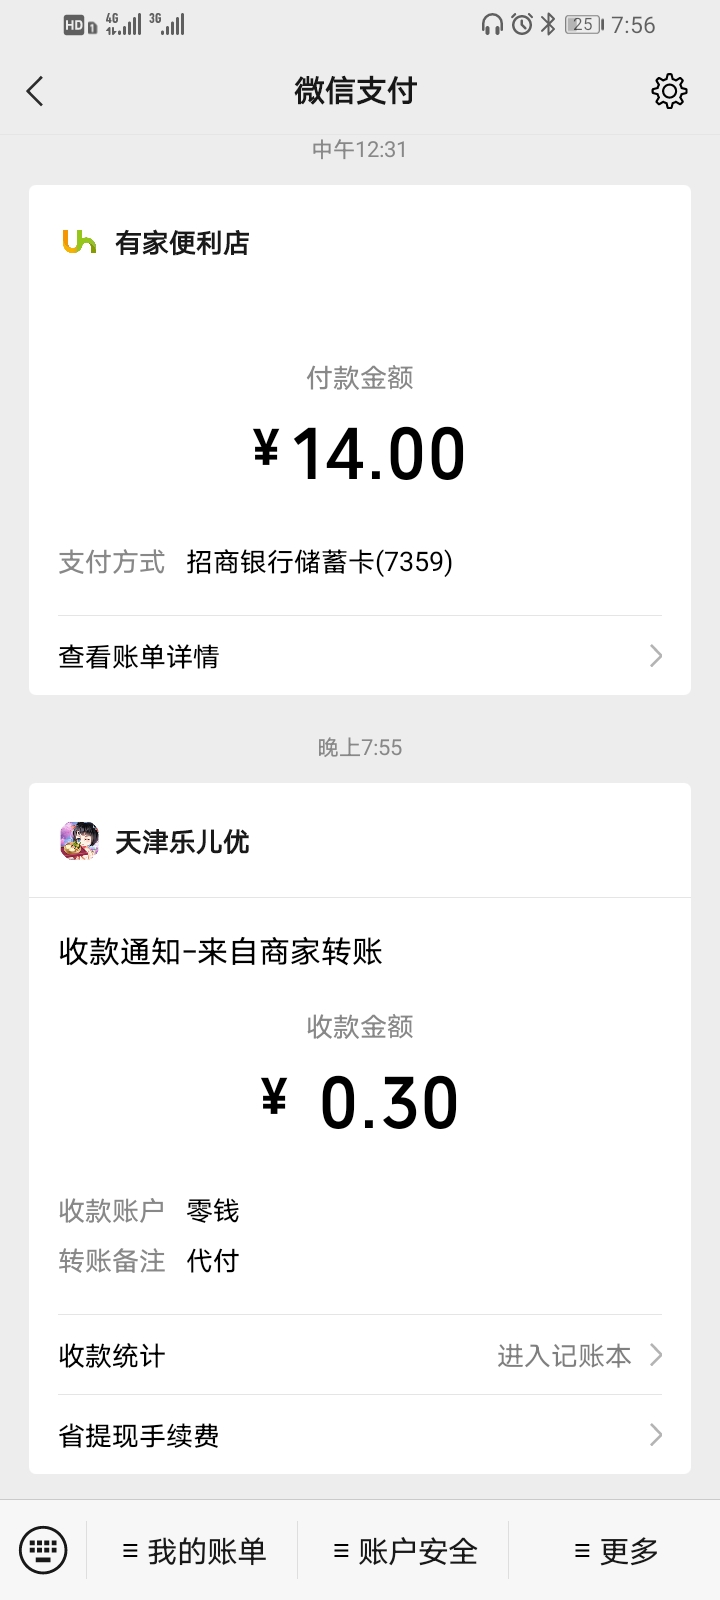Expand 省提现手续费 row chevron
The image size is (720, 1600).
(656, 1435)
